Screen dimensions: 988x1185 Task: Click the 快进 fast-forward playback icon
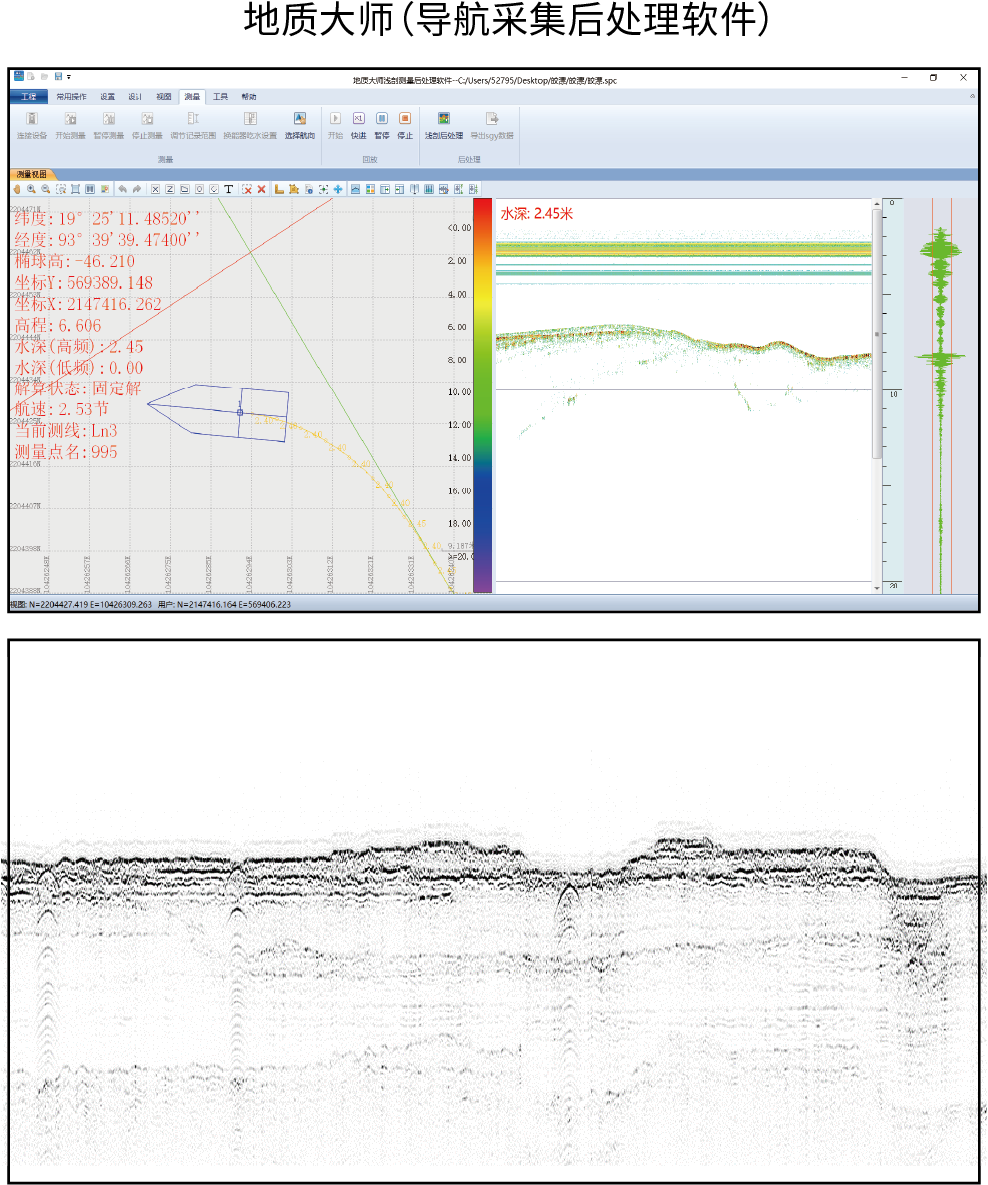358,119
